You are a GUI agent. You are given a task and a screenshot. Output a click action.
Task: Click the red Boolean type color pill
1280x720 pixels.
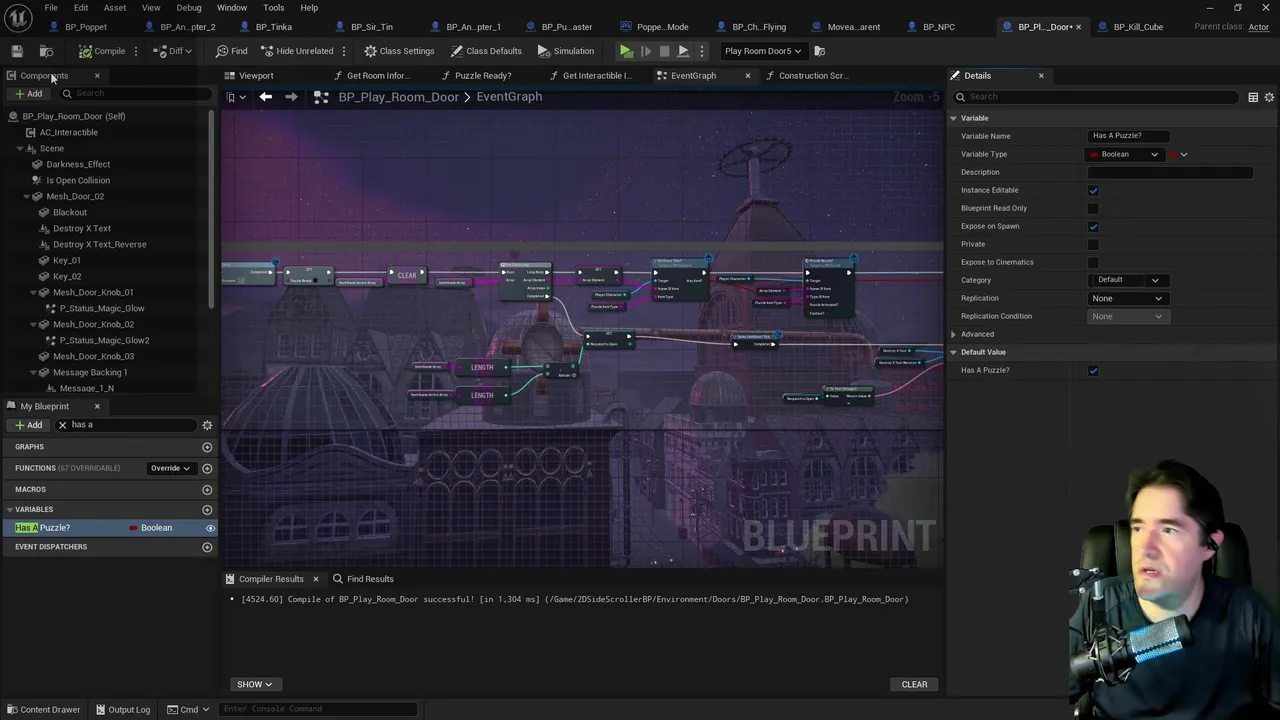tap(1094, 154)
